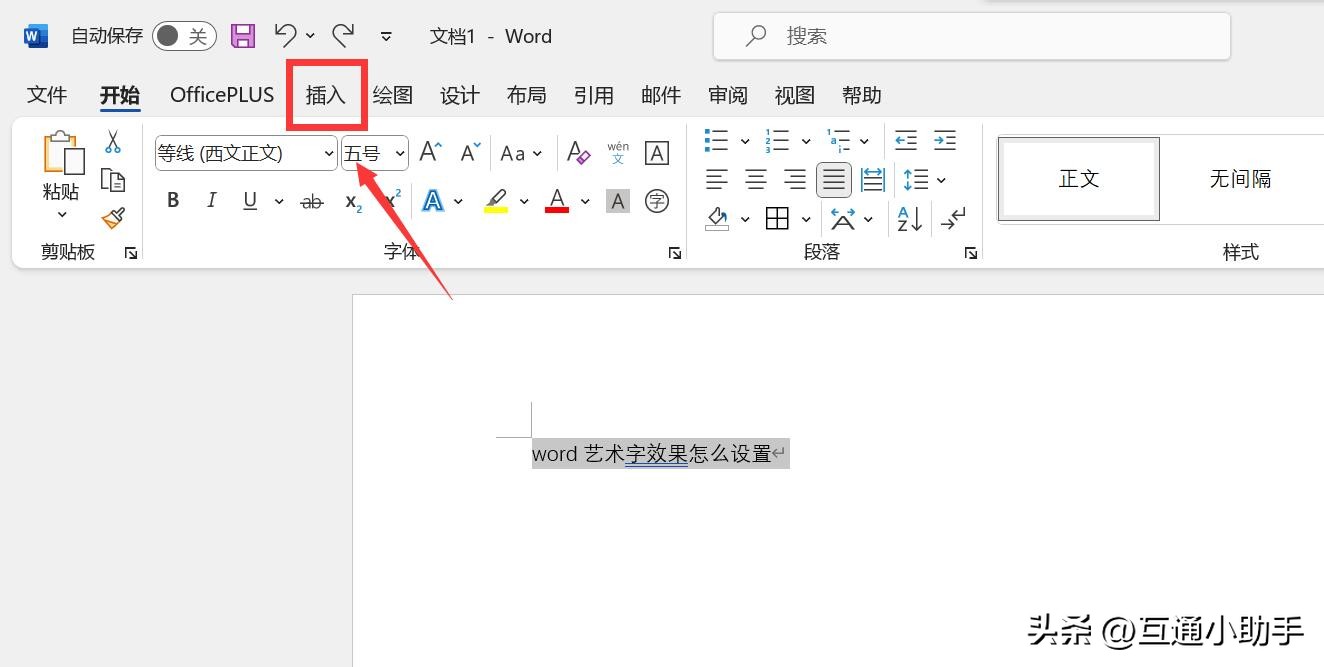
Task: Click the Format Painter brush icon
Action: [113, 218]
